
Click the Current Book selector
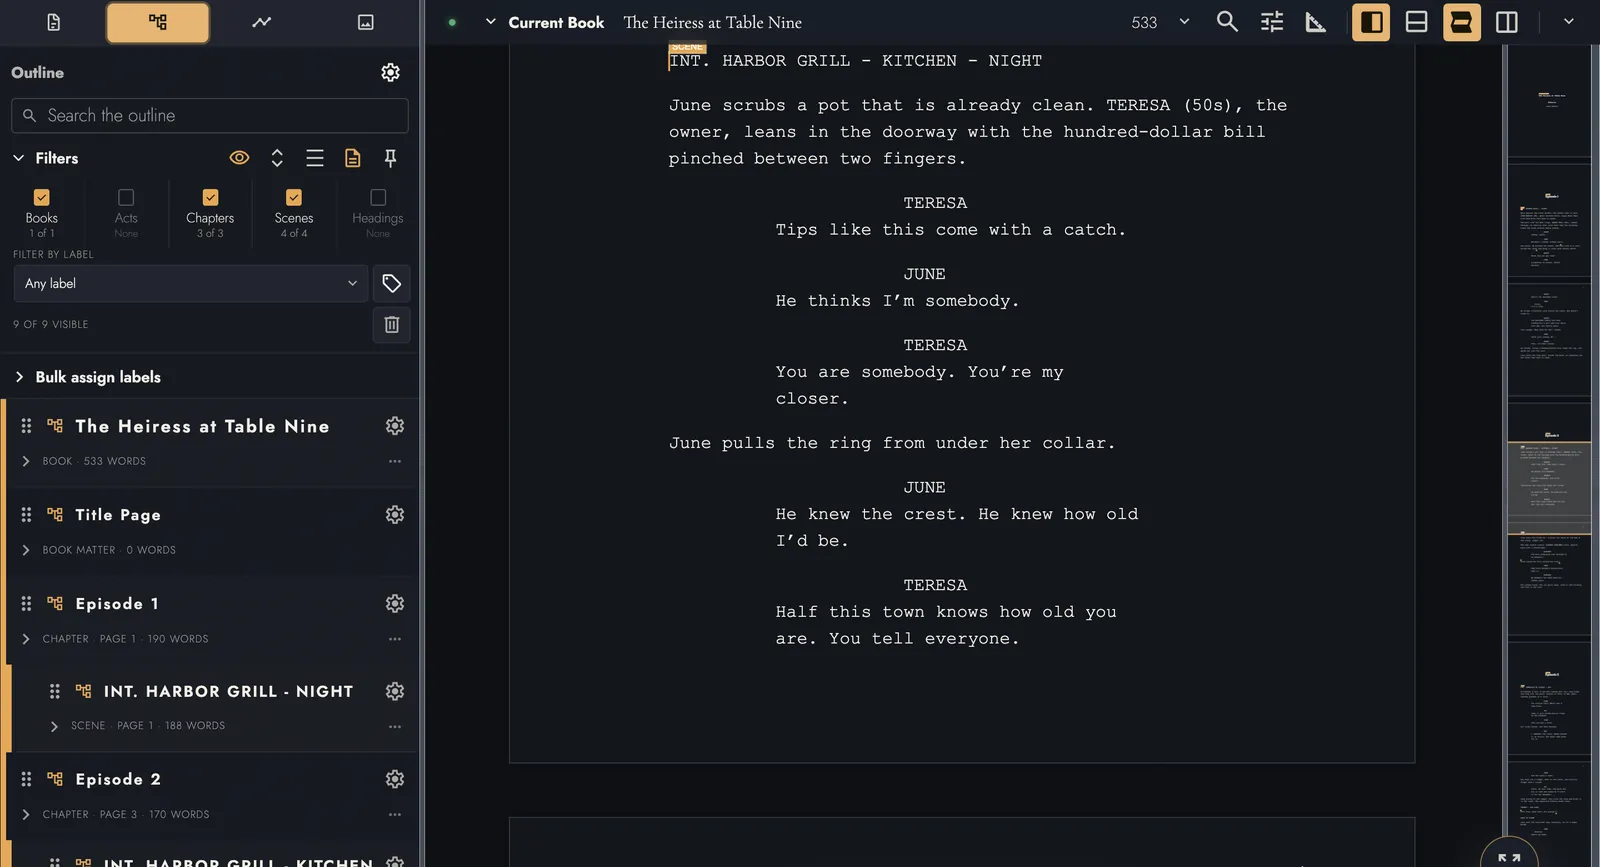click(x=556, y=22)
